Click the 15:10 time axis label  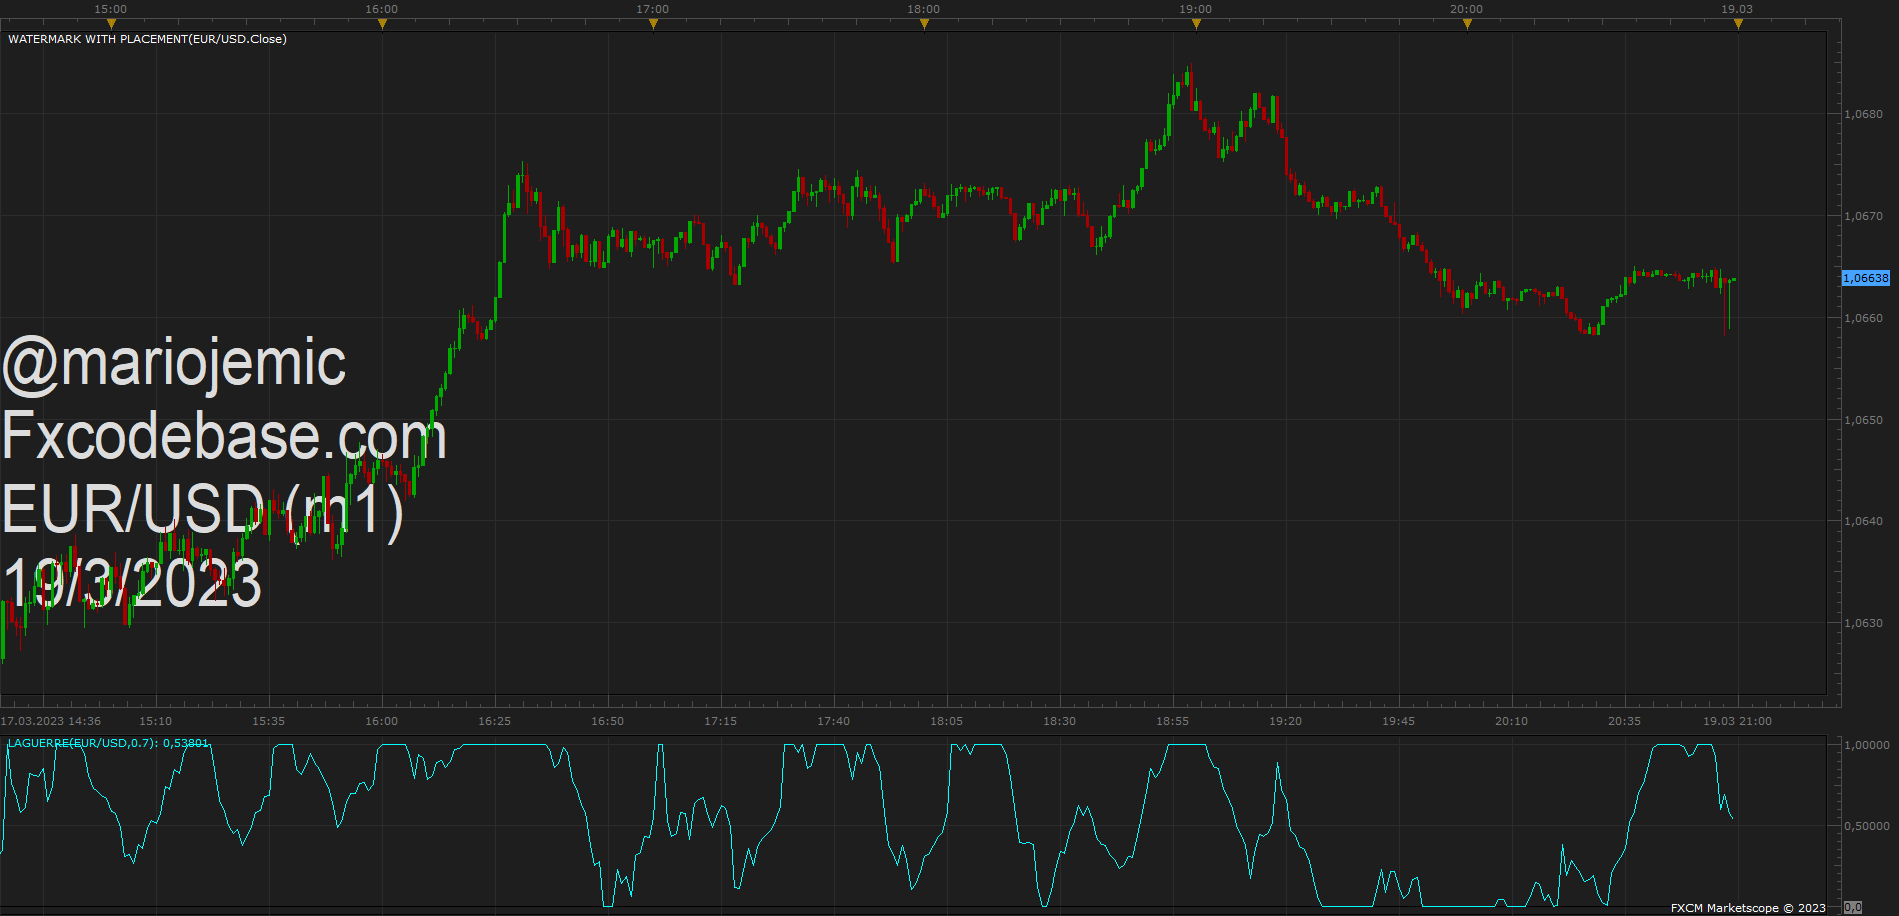(155, 721)
